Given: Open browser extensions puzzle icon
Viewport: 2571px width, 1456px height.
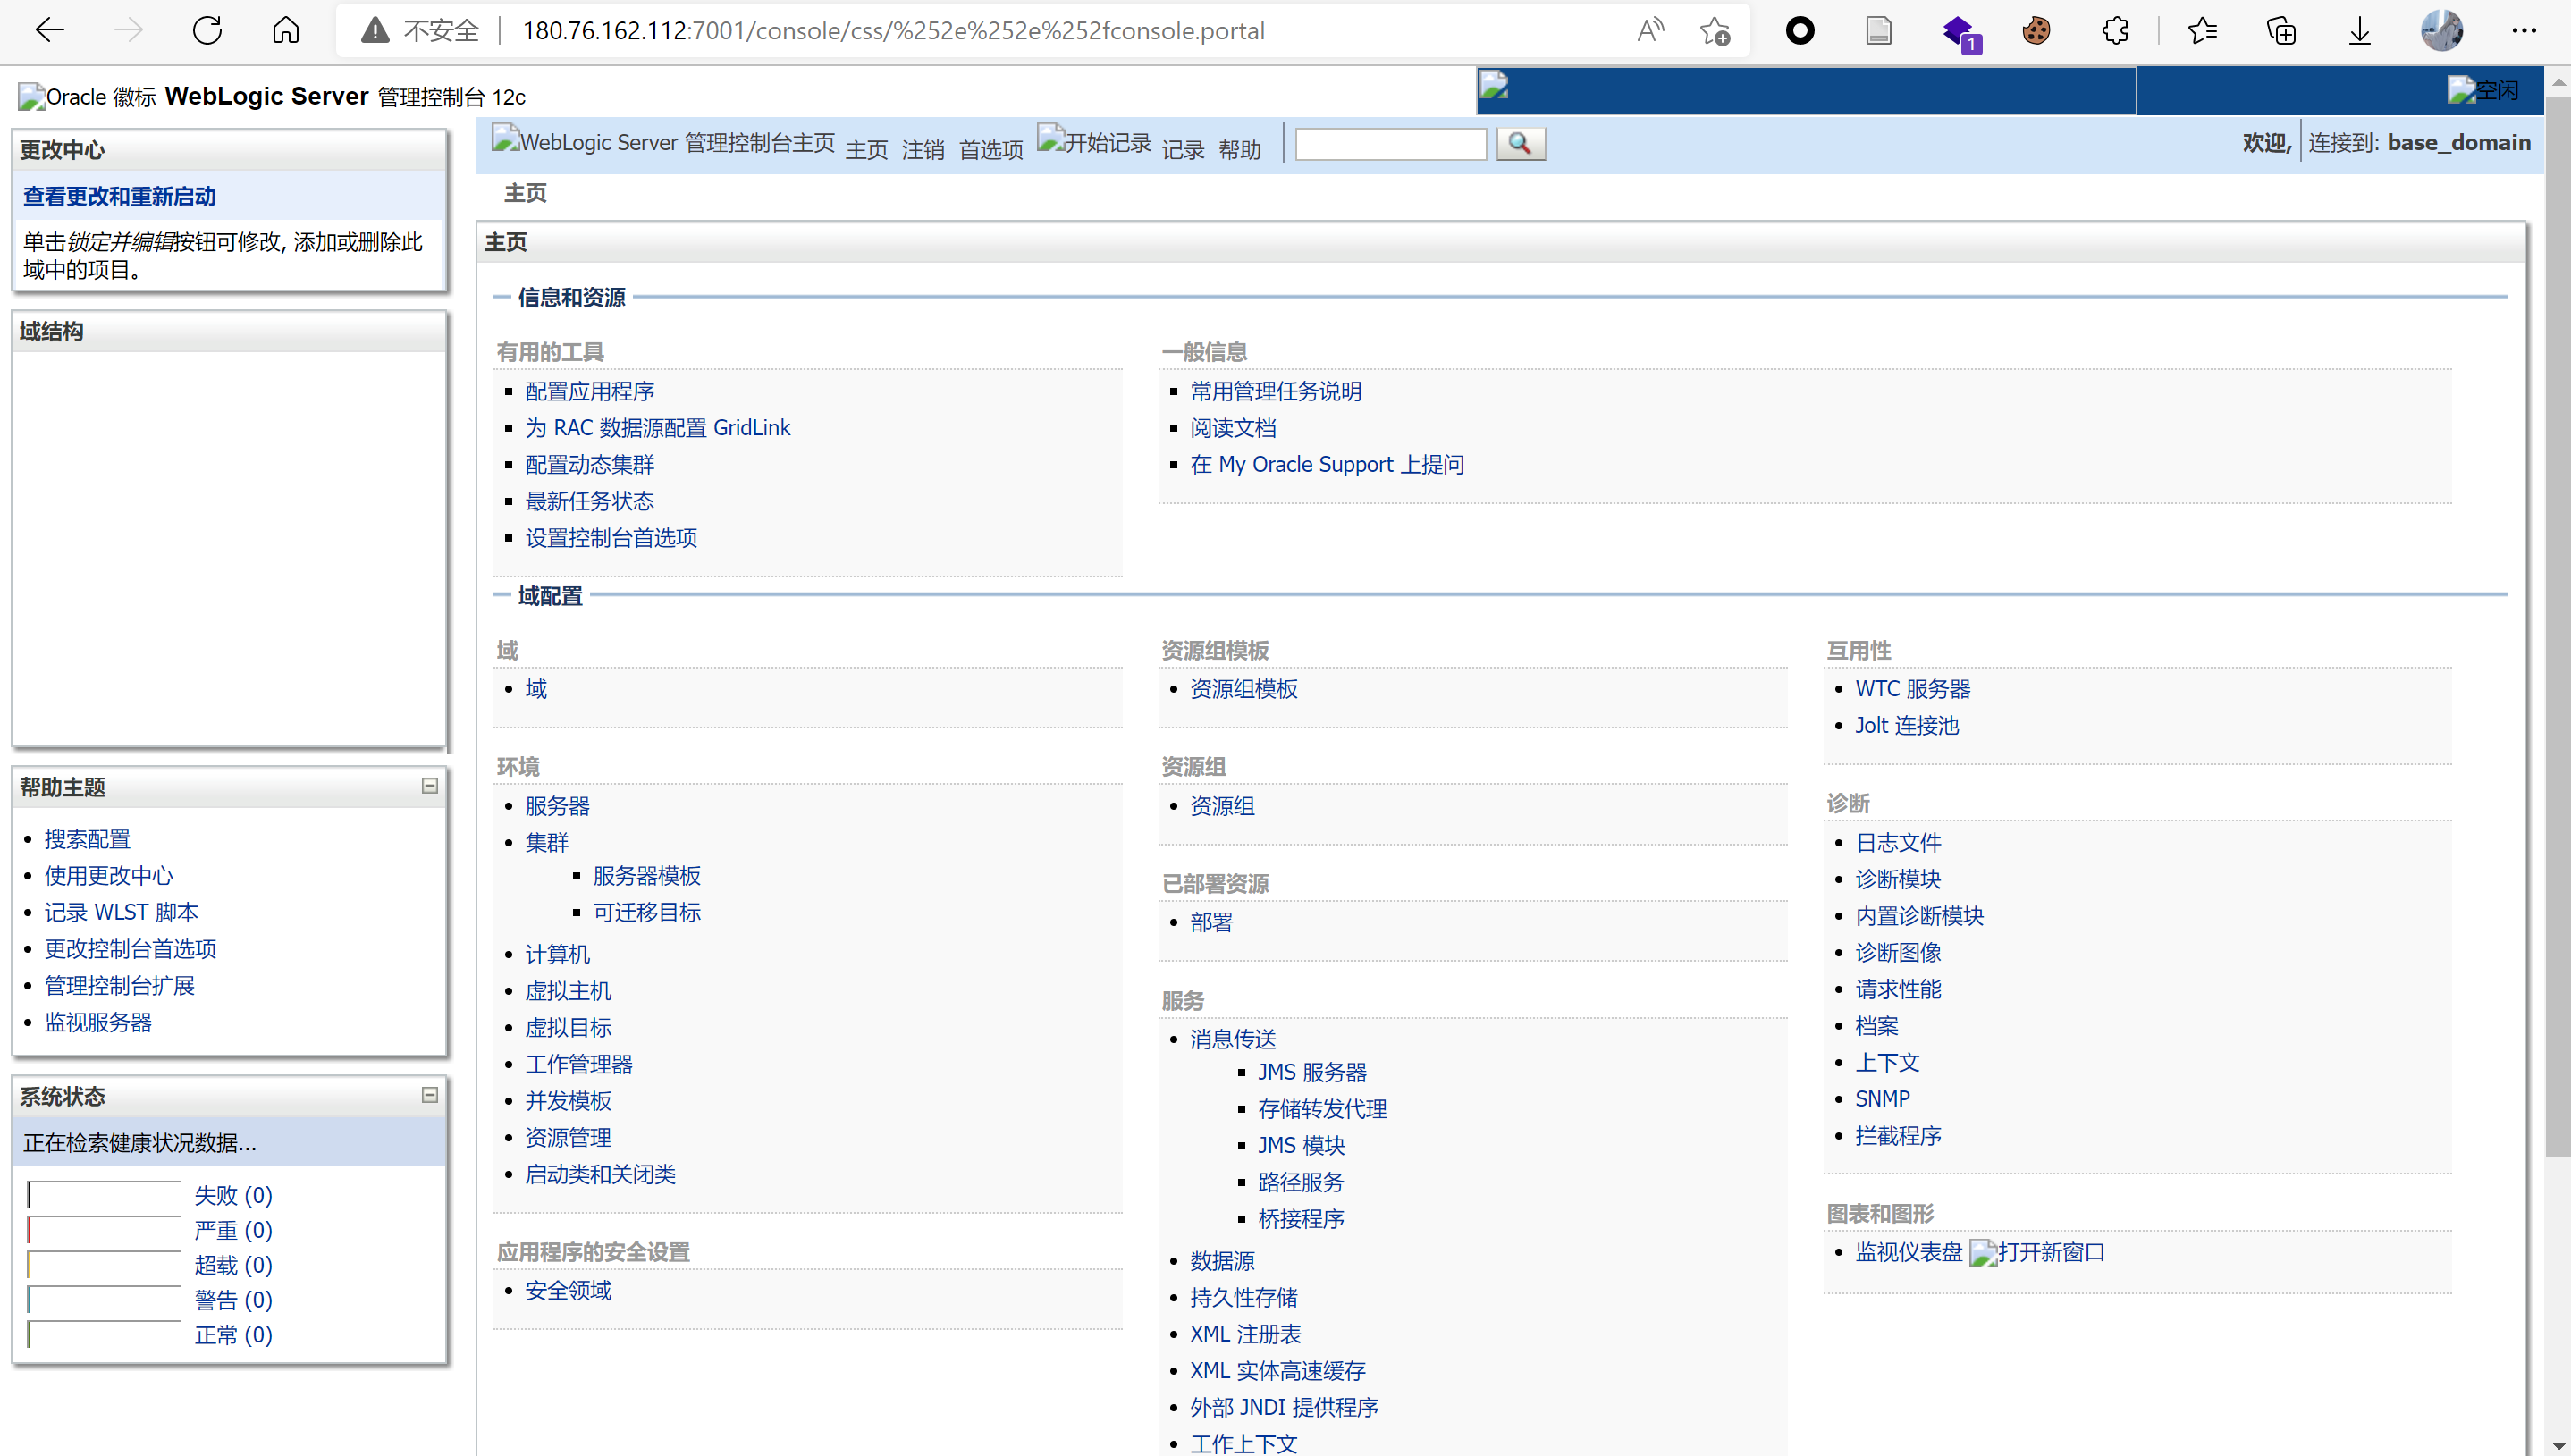Looking at the screenshot, I should [2115, 31].
